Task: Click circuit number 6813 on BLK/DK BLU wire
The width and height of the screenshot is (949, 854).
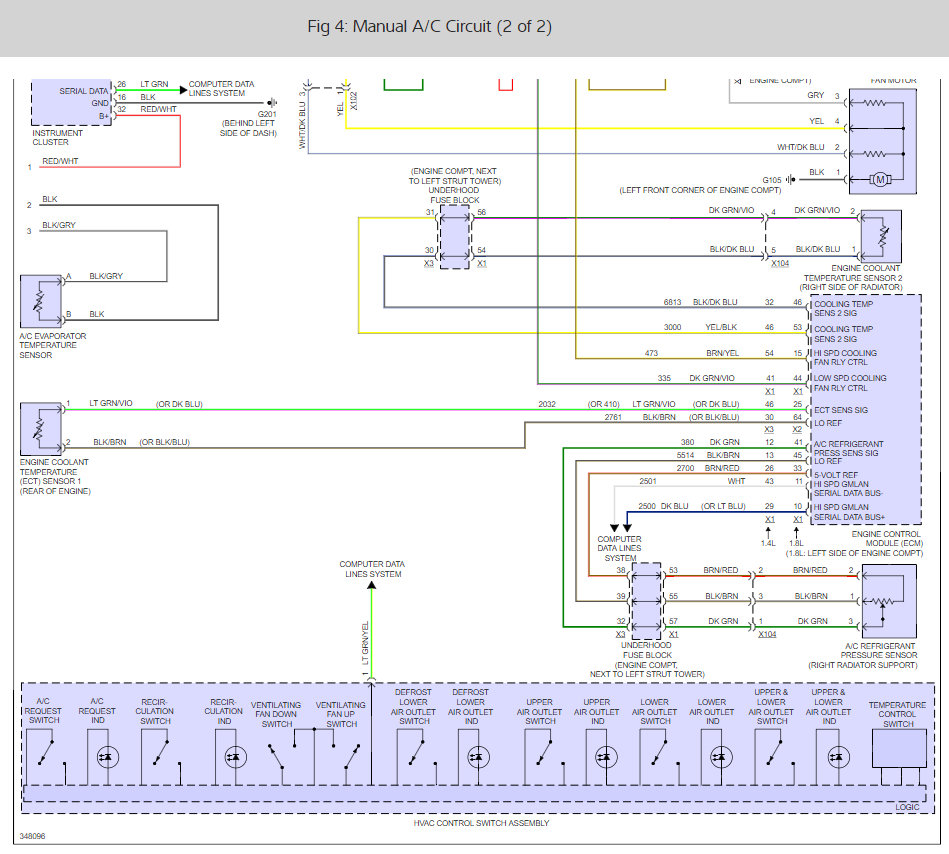Action: [672, 302]
